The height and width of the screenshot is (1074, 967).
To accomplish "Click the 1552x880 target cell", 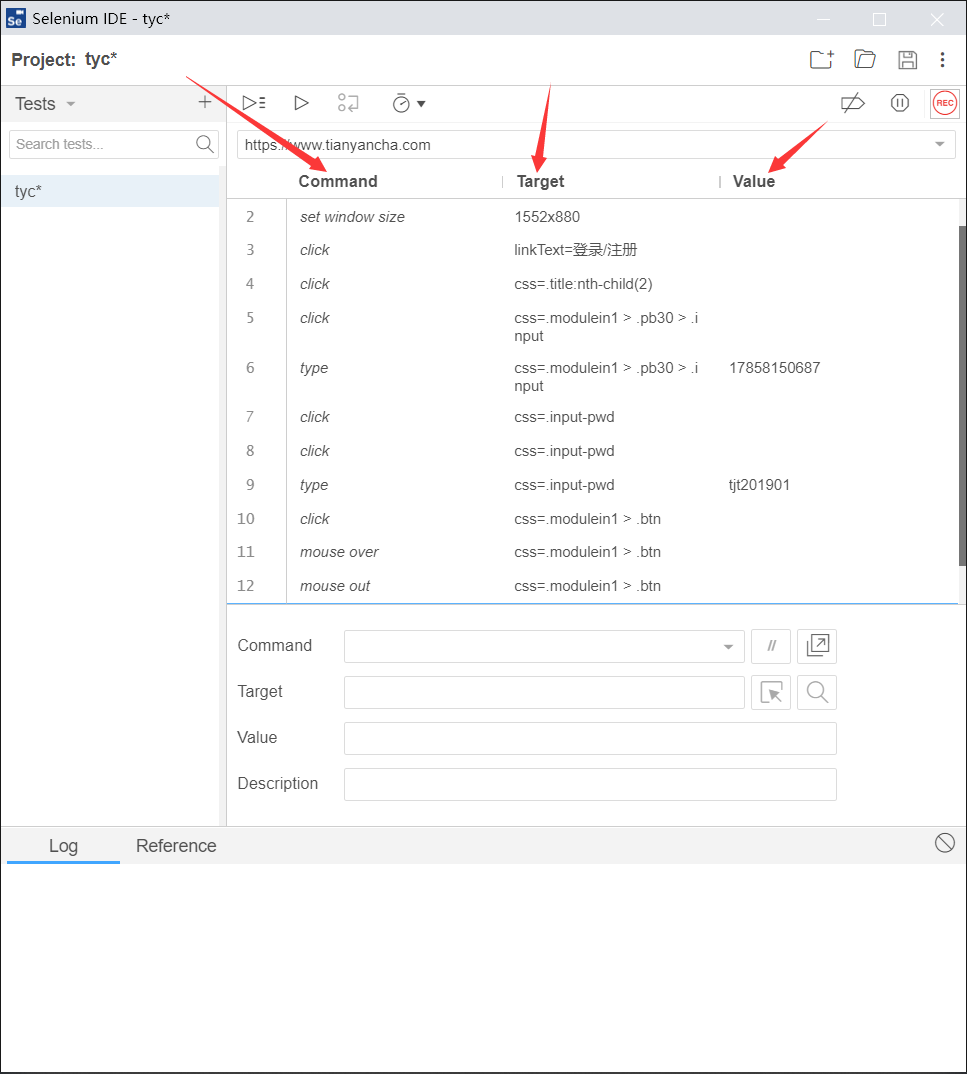I will pos(547,217).
